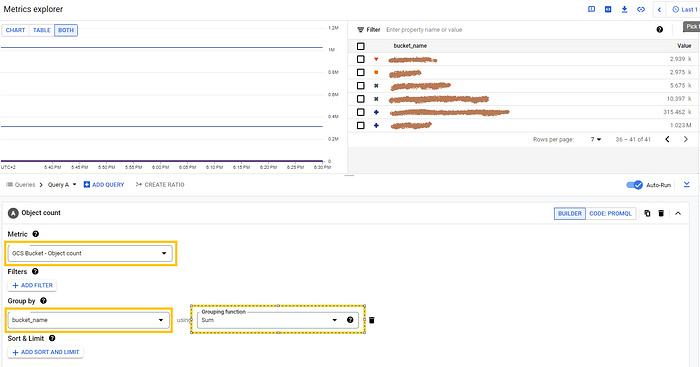The width and height of the screenshot is (700, 367).
Task: Check the row with value 2.939 k
Action: pos(361,59)
